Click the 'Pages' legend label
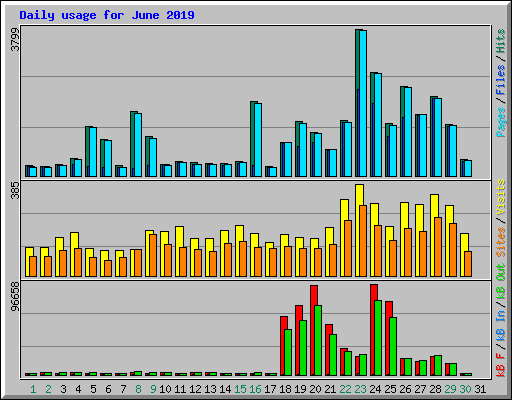The image size is (512, 400). 501,122
